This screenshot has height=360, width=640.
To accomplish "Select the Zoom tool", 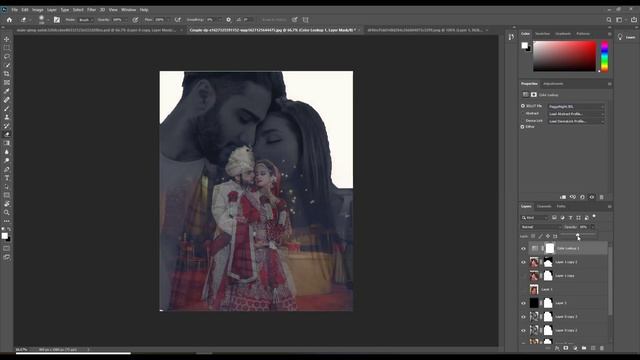I will (7, 212).
